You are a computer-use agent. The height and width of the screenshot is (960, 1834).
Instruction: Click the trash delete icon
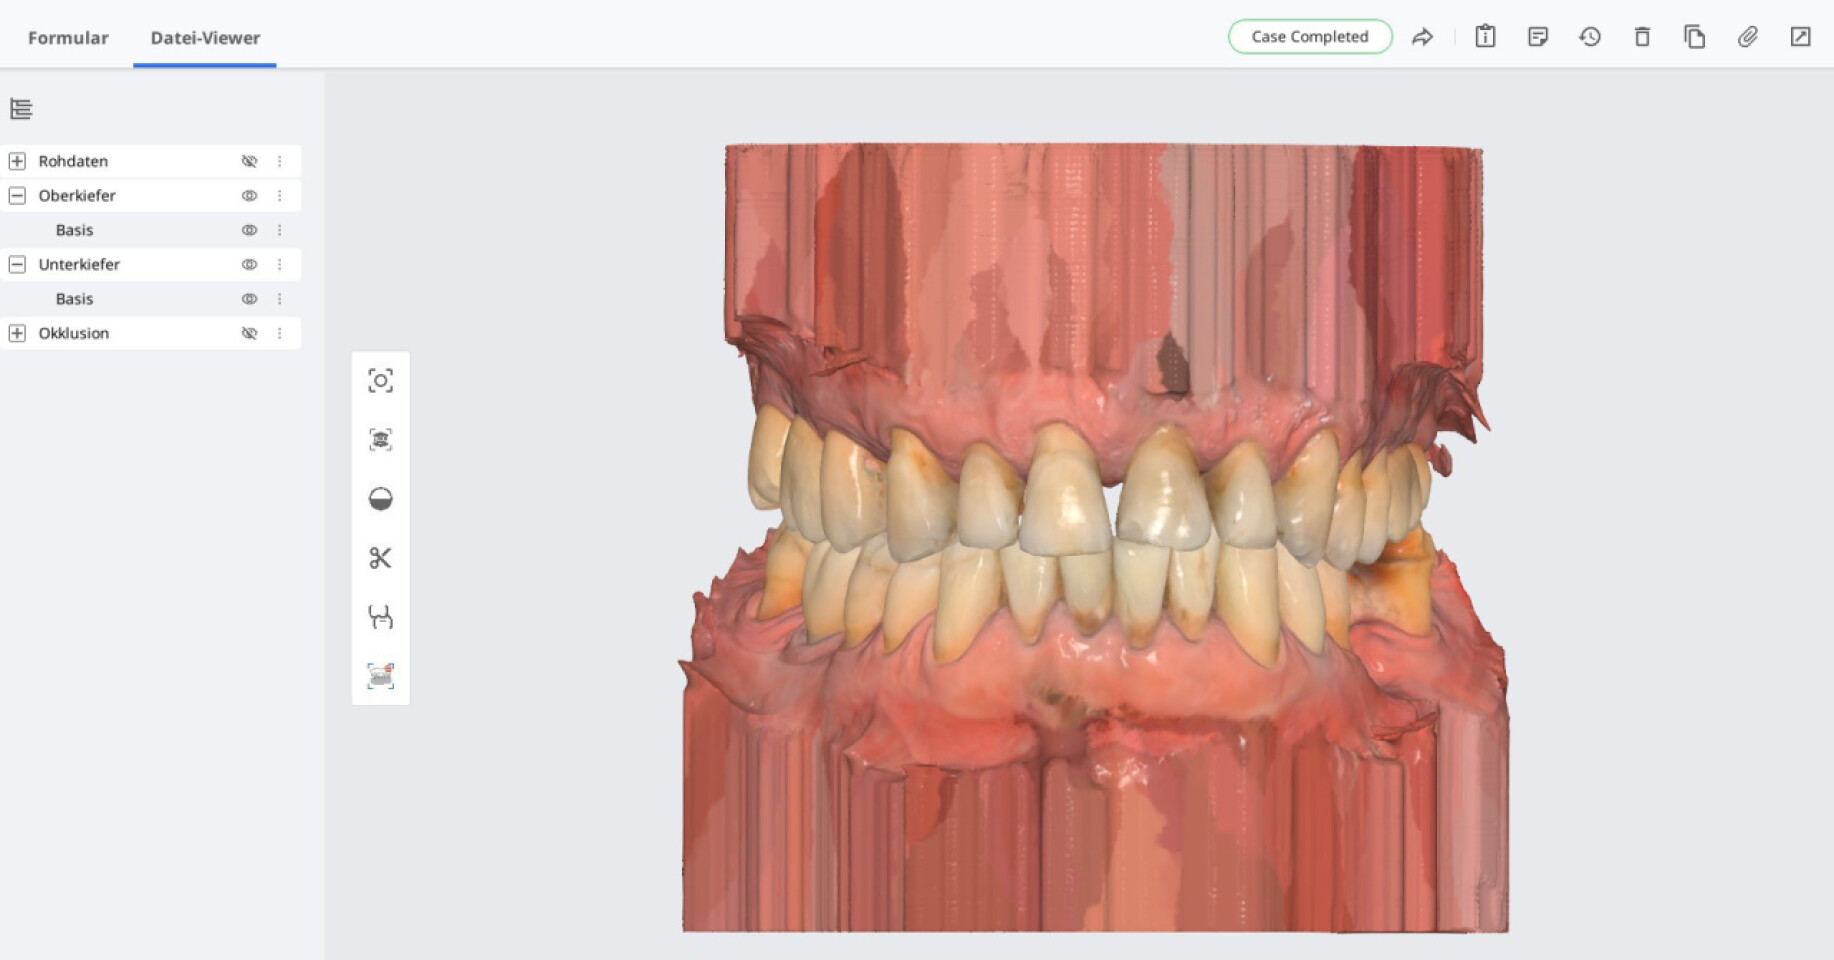click(1642, 37)
